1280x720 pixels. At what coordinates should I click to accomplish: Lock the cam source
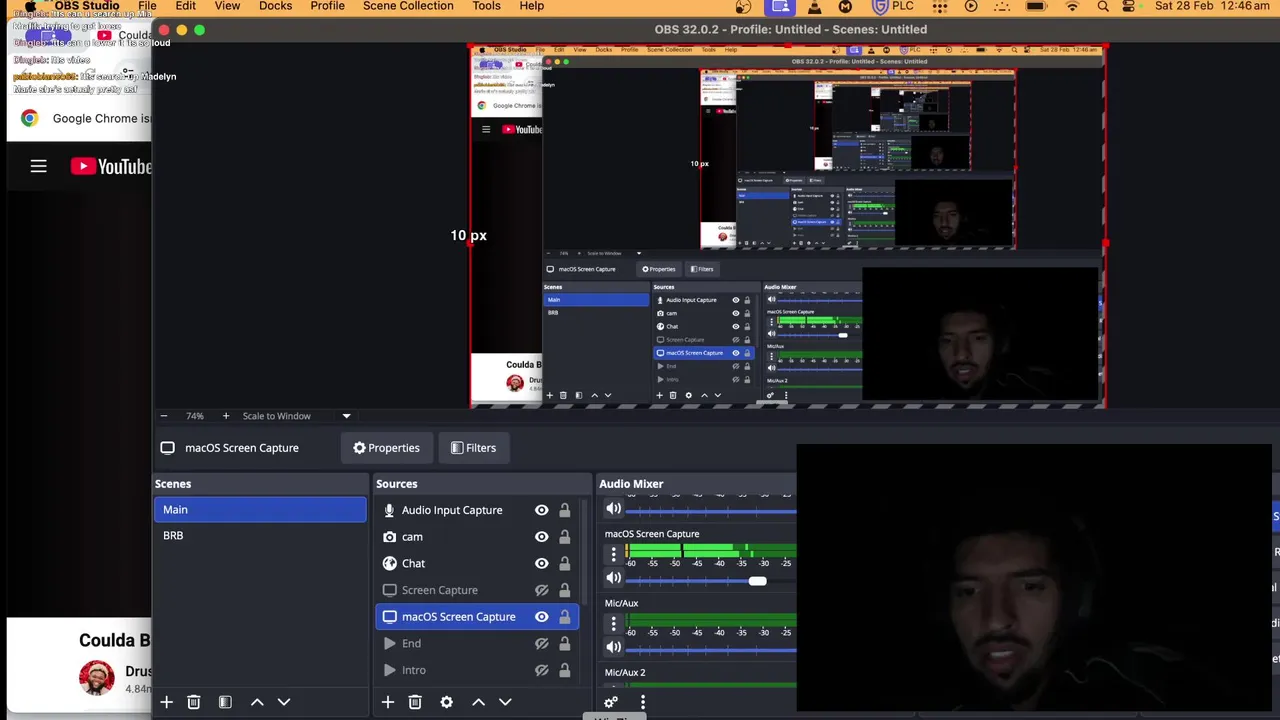564,537
